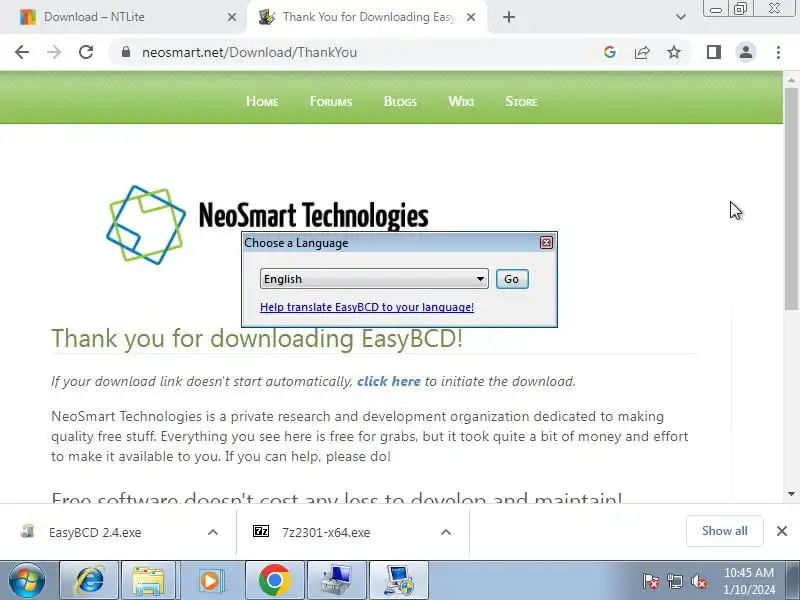Open Windows Explorer folder on taskbar
The width and height of the screenshot is (800, 600).
pos(148,581)
